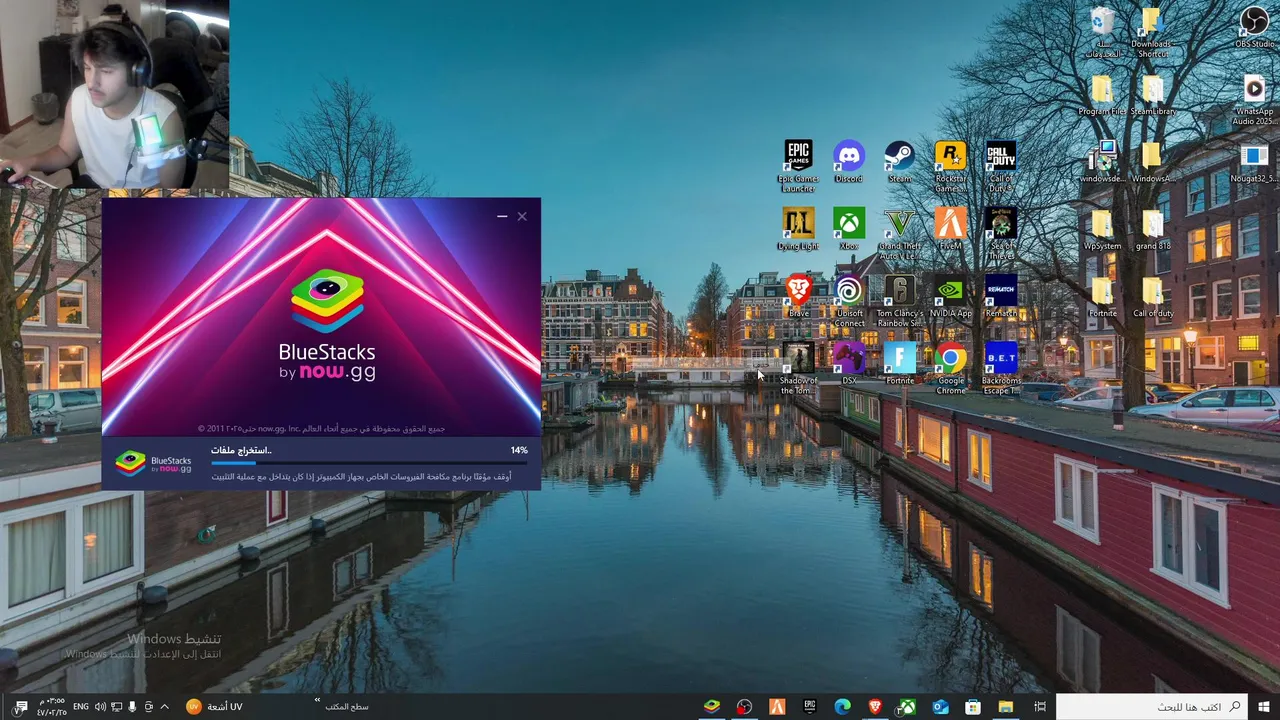The height and width of the screenshot is (720, 1280).
Task: Open Microsoft Store from the taskbar
Action: pyautogui.click(x=973, y=706)
